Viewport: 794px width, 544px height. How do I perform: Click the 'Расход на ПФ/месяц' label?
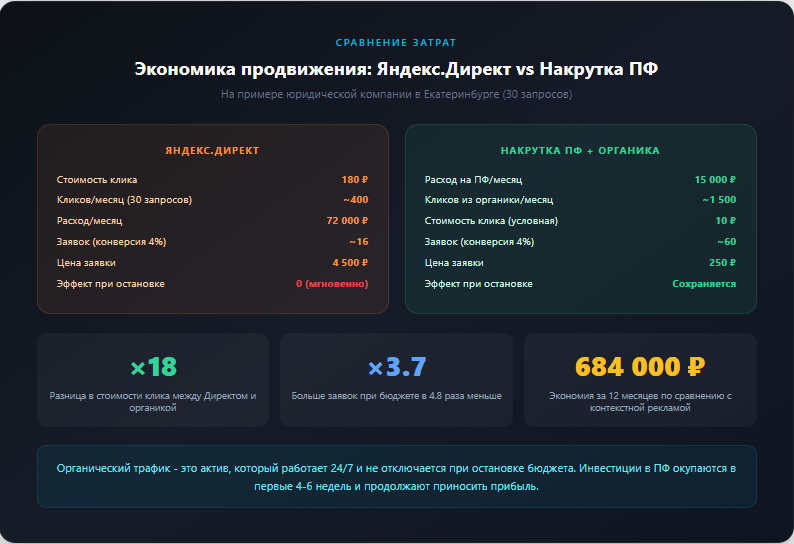pyautogui.click(x=473, y=180)
